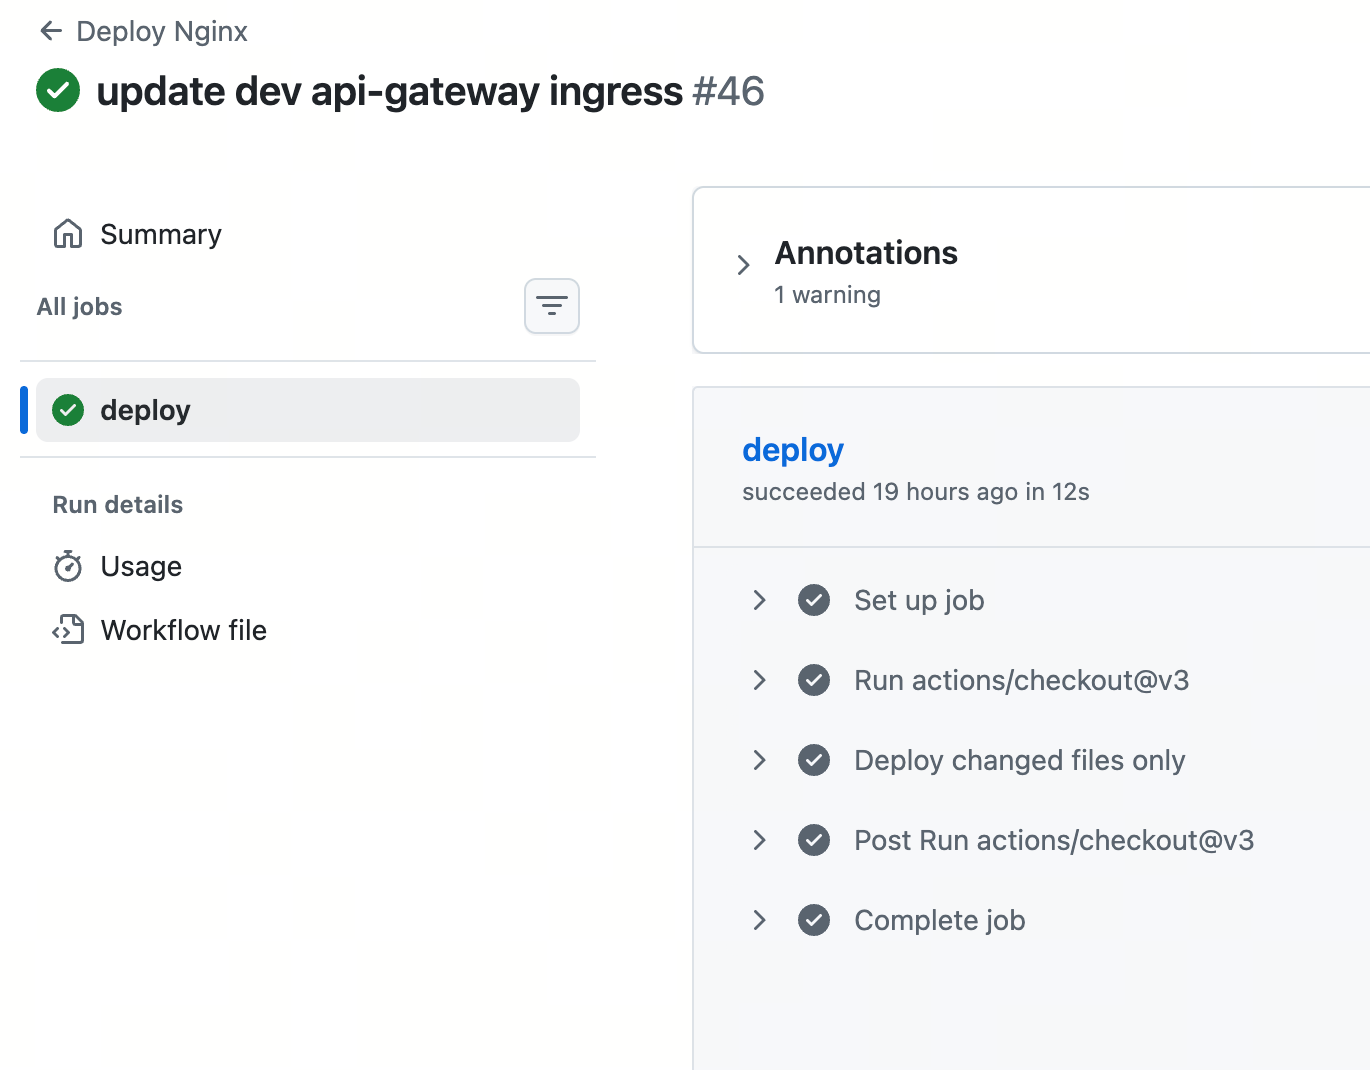This screenshot has width=1370, height=1070.
Task: Expand the Post Run actions/checkout@v3 chevron
Action: [x=759, y=840]
